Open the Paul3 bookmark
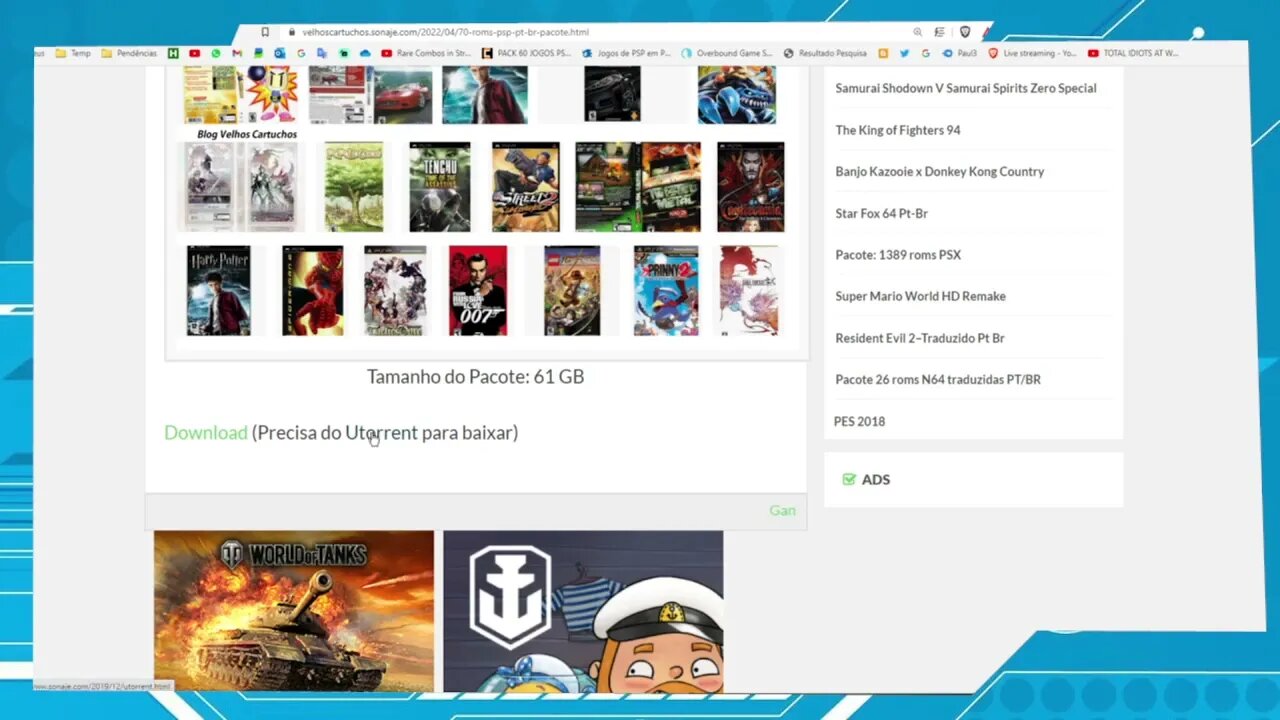 (959, 53)
